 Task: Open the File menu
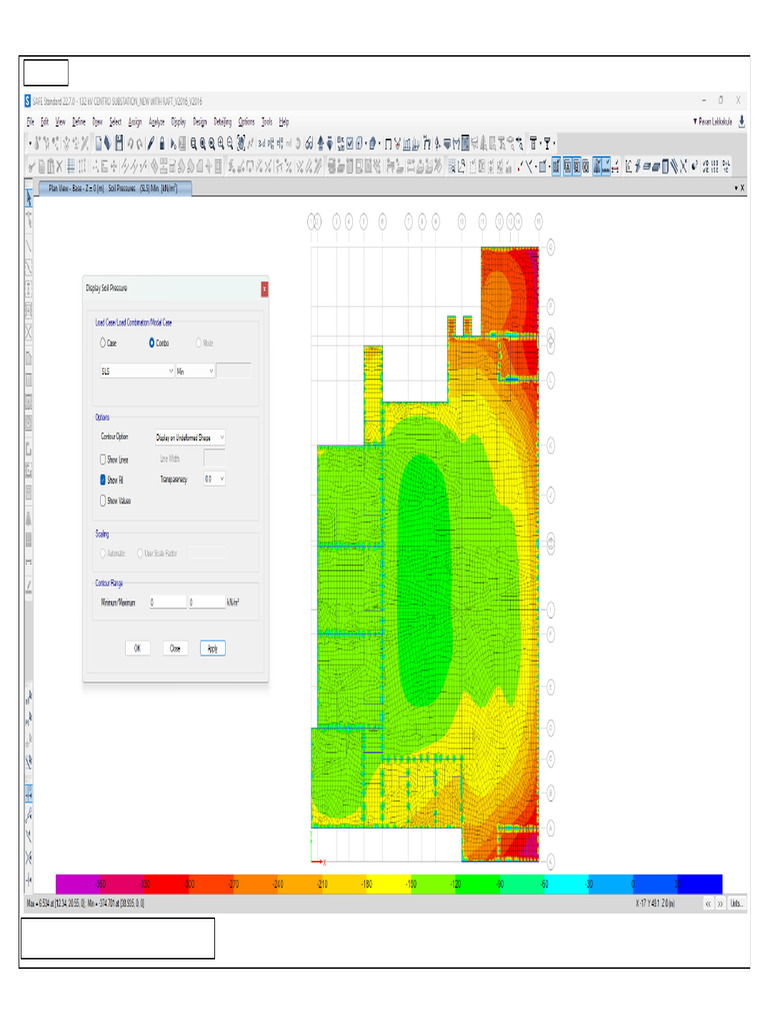click(31, 121)
